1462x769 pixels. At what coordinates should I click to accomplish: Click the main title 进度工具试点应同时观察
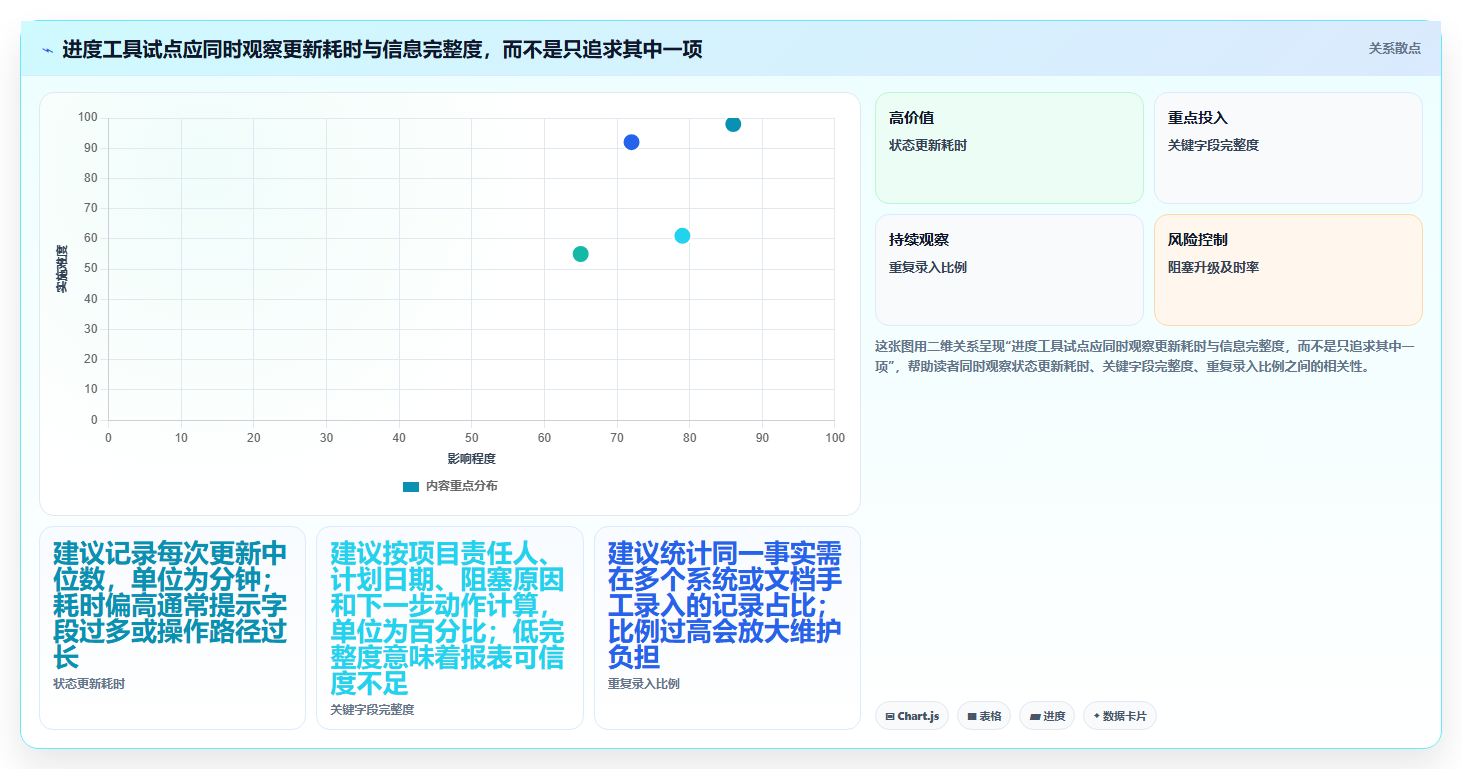382,49
